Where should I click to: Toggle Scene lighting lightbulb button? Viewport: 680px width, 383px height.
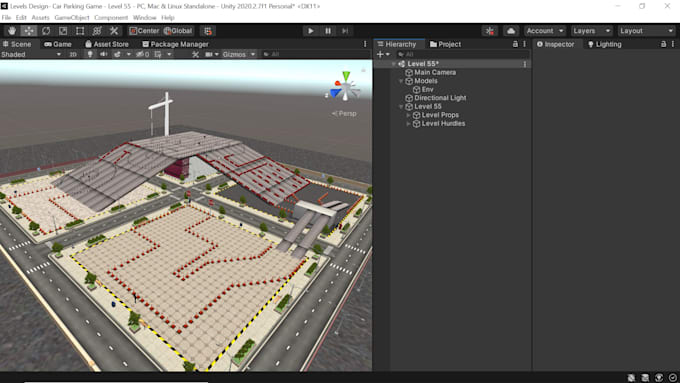pyautogui.click(x=90, y=54)
